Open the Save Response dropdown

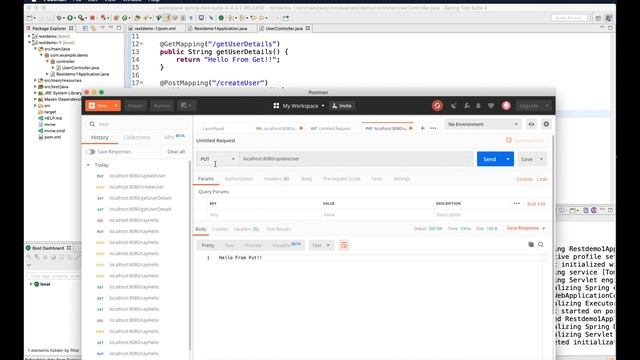tap(526, 228)
